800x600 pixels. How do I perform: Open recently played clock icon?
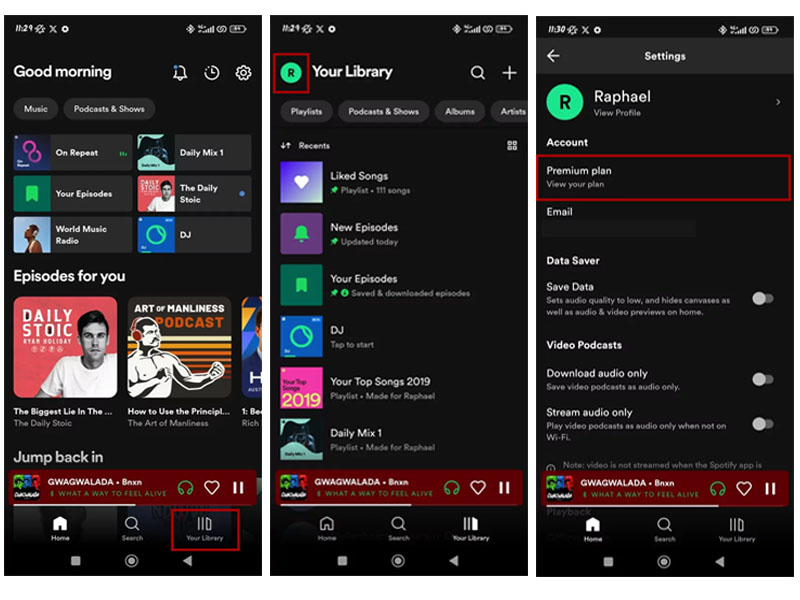pyautogui.click(x=212, y=73)
